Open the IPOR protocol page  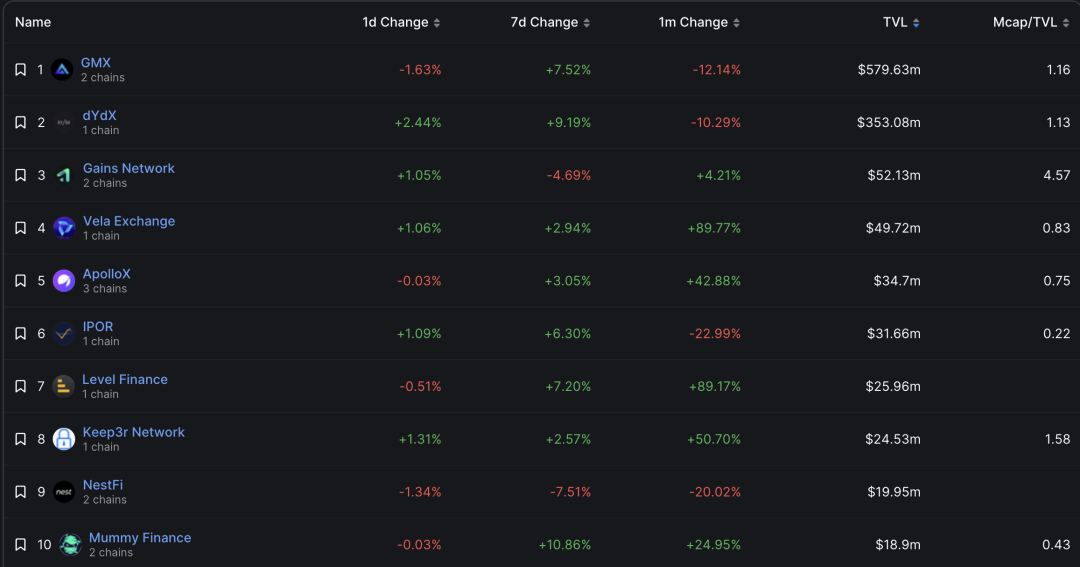[98, 326]
